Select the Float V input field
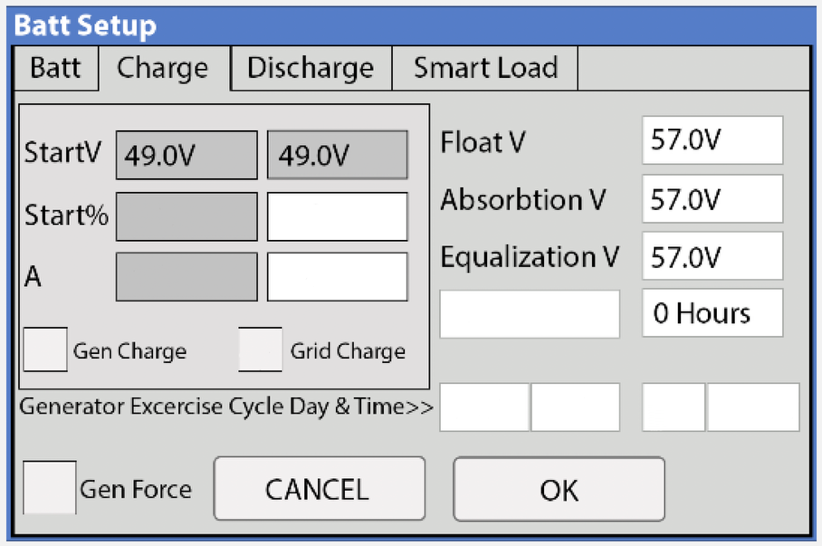Viewport: 822px width, 546px height. [x=712, y=140]
